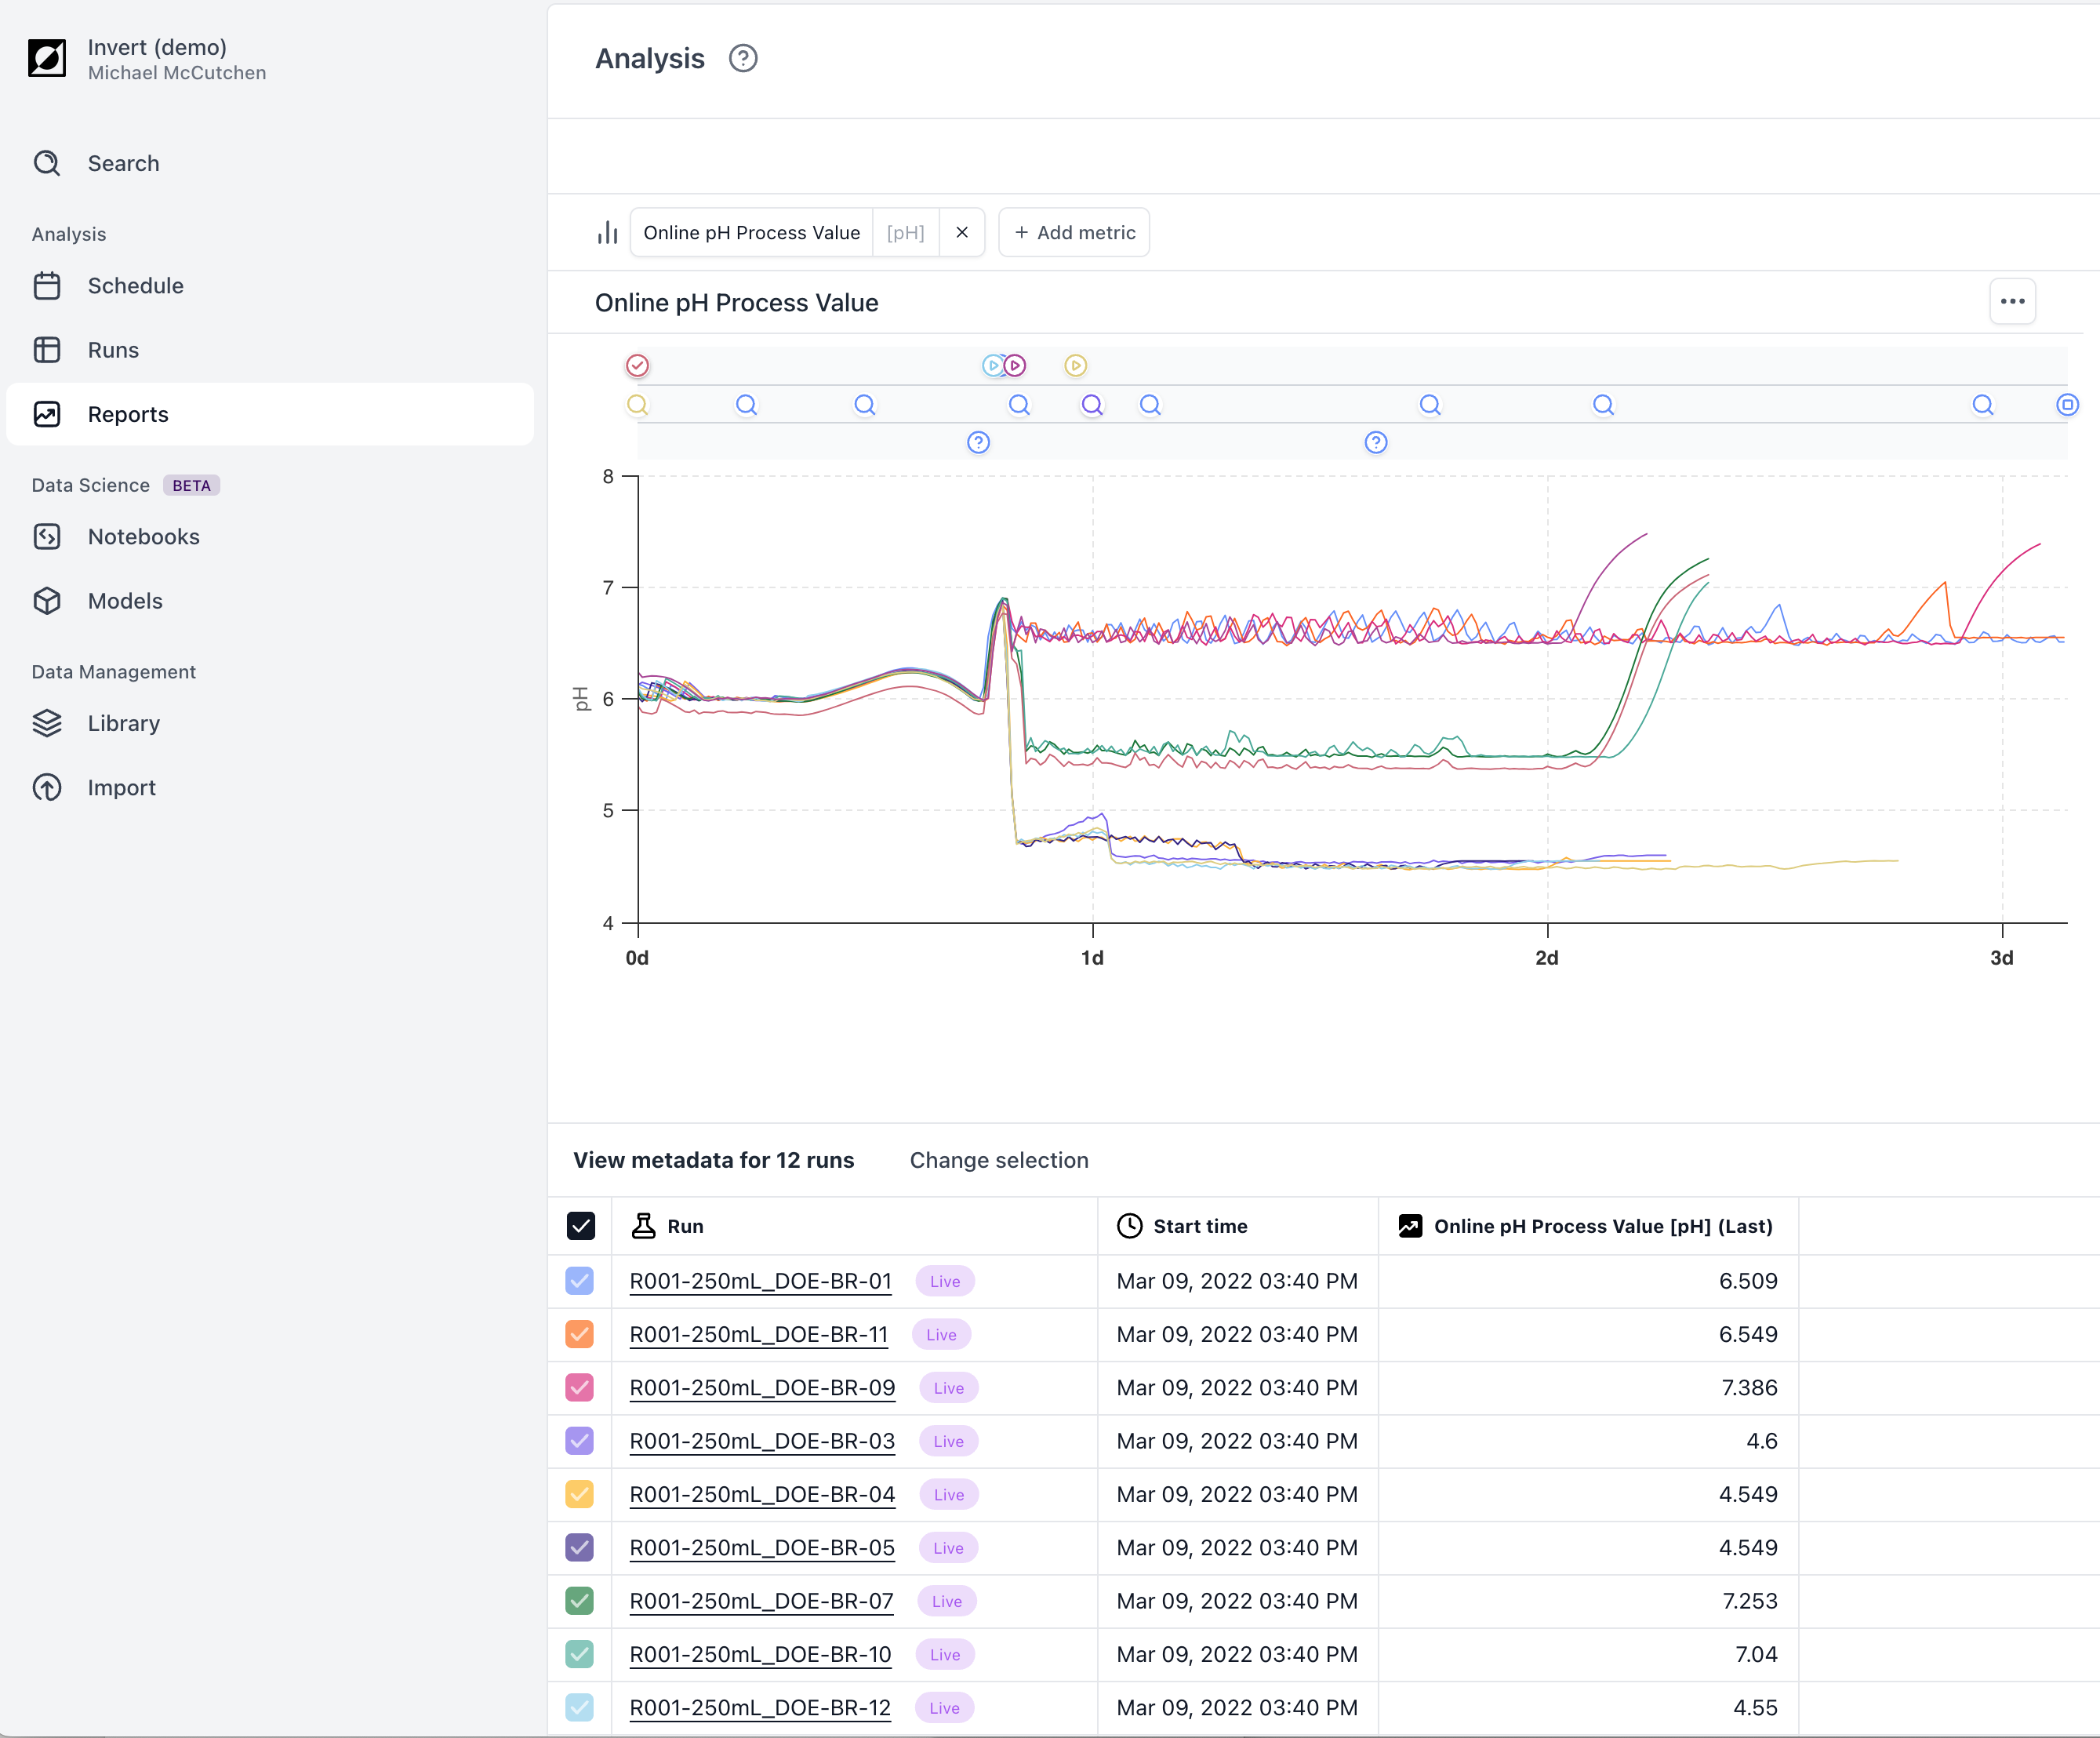
Task: Uncheck run R001-250mL_DOE-BR-07 green checkbox
Action: (x=580, y=1601)
